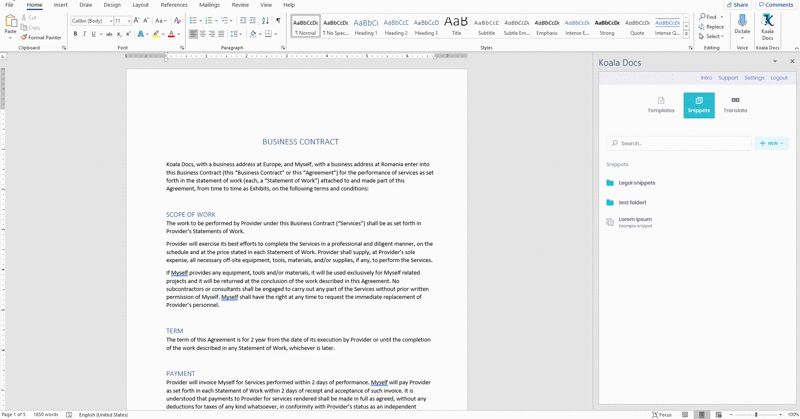The image size is (800, 419).
Task: Apply subscript formatting
Action: click(x=119, y=34)
